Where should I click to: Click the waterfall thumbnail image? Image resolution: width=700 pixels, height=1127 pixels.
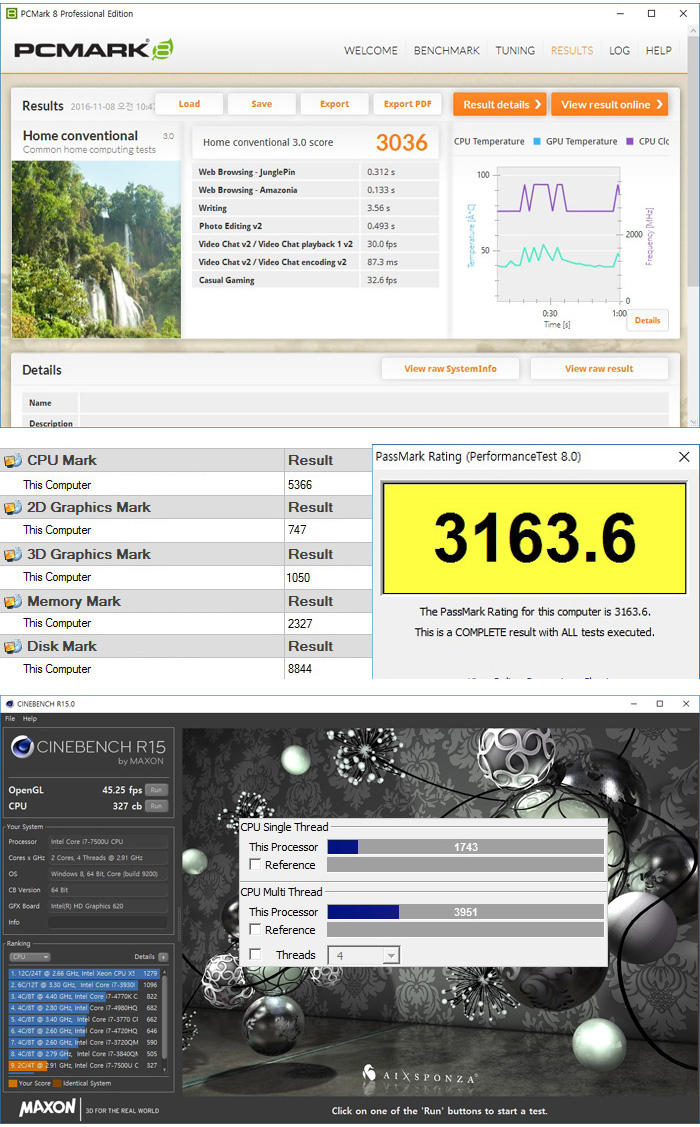[96, 249]
